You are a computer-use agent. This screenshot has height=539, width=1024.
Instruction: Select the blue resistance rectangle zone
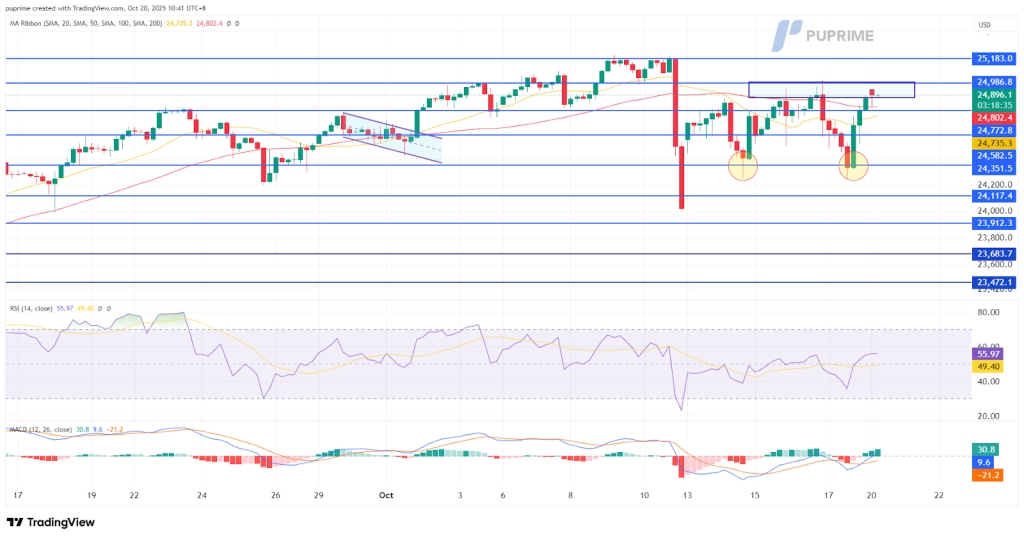[831, 90]
